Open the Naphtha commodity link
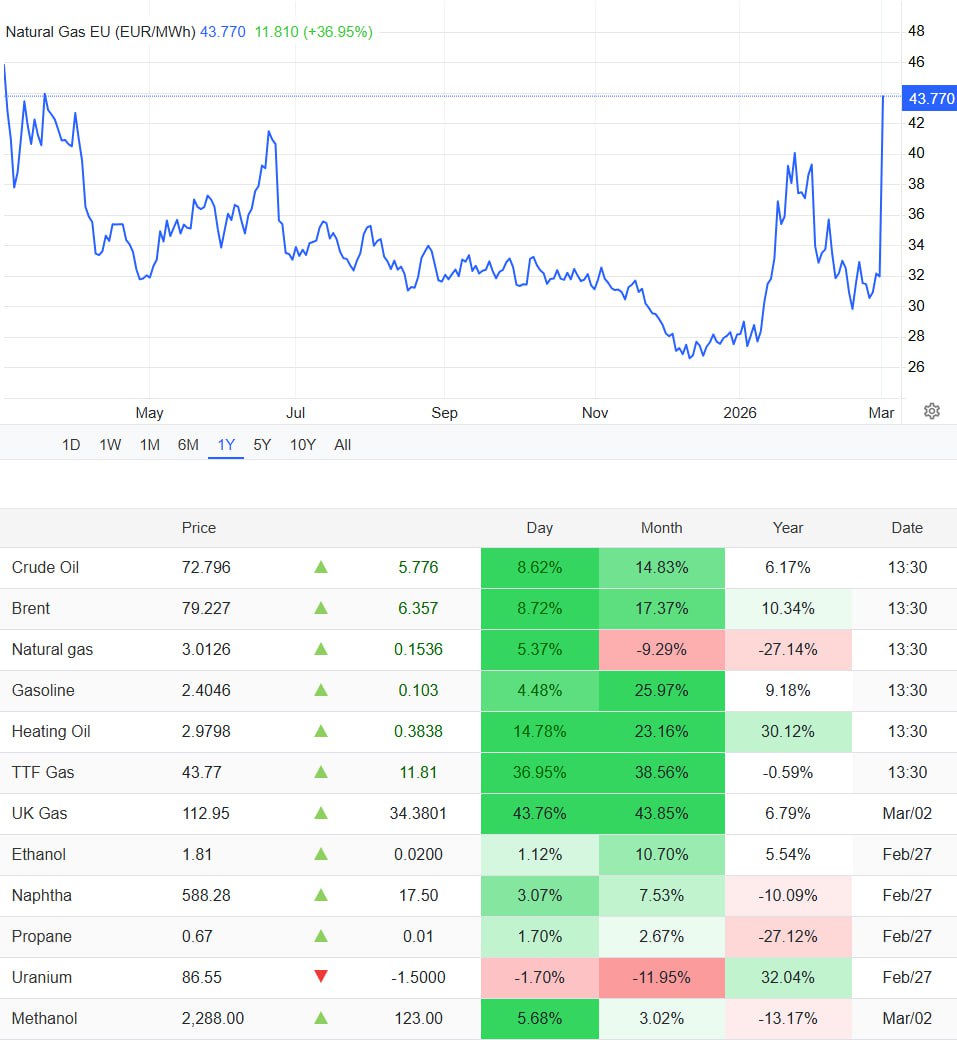The height and width of the screenshot is (1040, 957). (42, 895)
